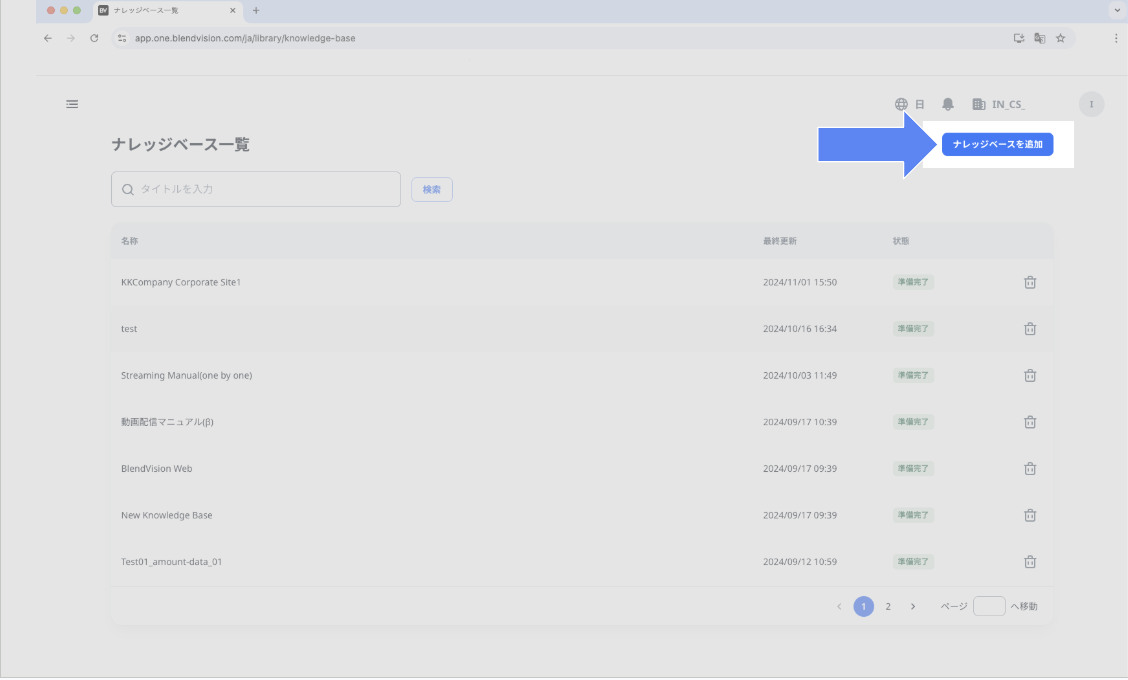Click site info icon in address bar
The width and height of the screenshot is (1128, 680).
coord(122,38)
